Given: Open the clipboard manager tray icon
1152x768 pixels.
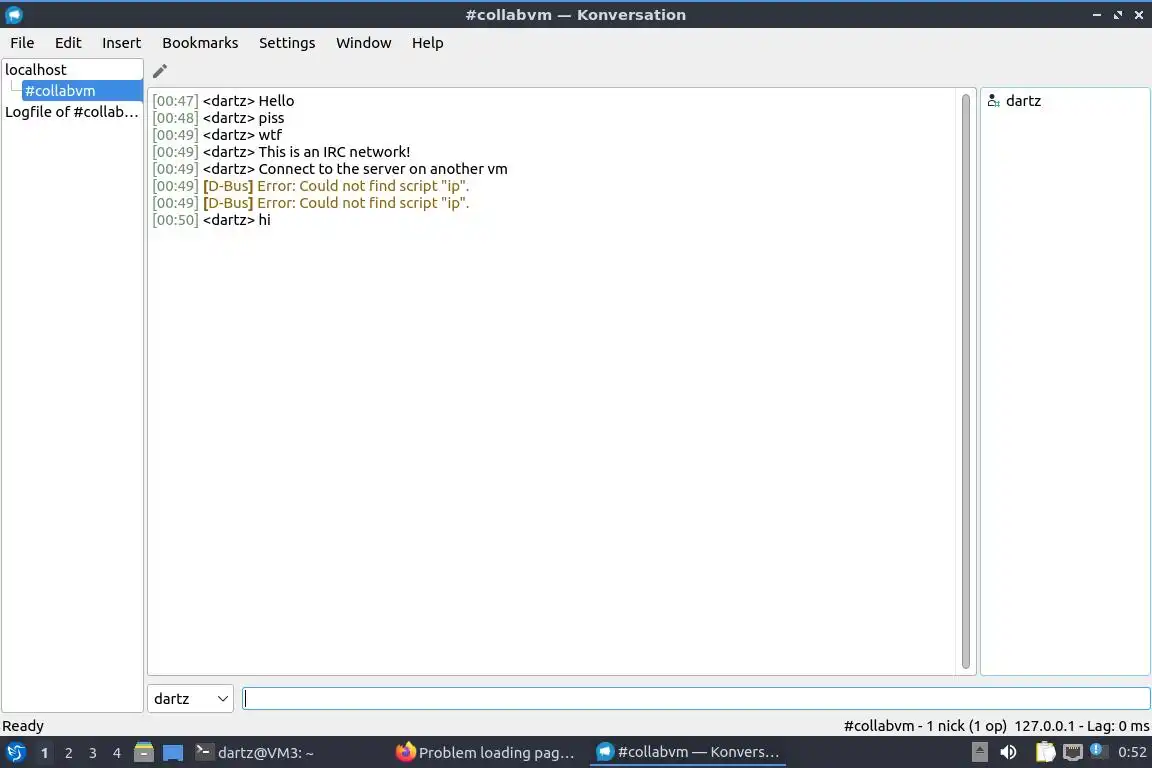Looking at the screenshot, I should coord(1045,753).
